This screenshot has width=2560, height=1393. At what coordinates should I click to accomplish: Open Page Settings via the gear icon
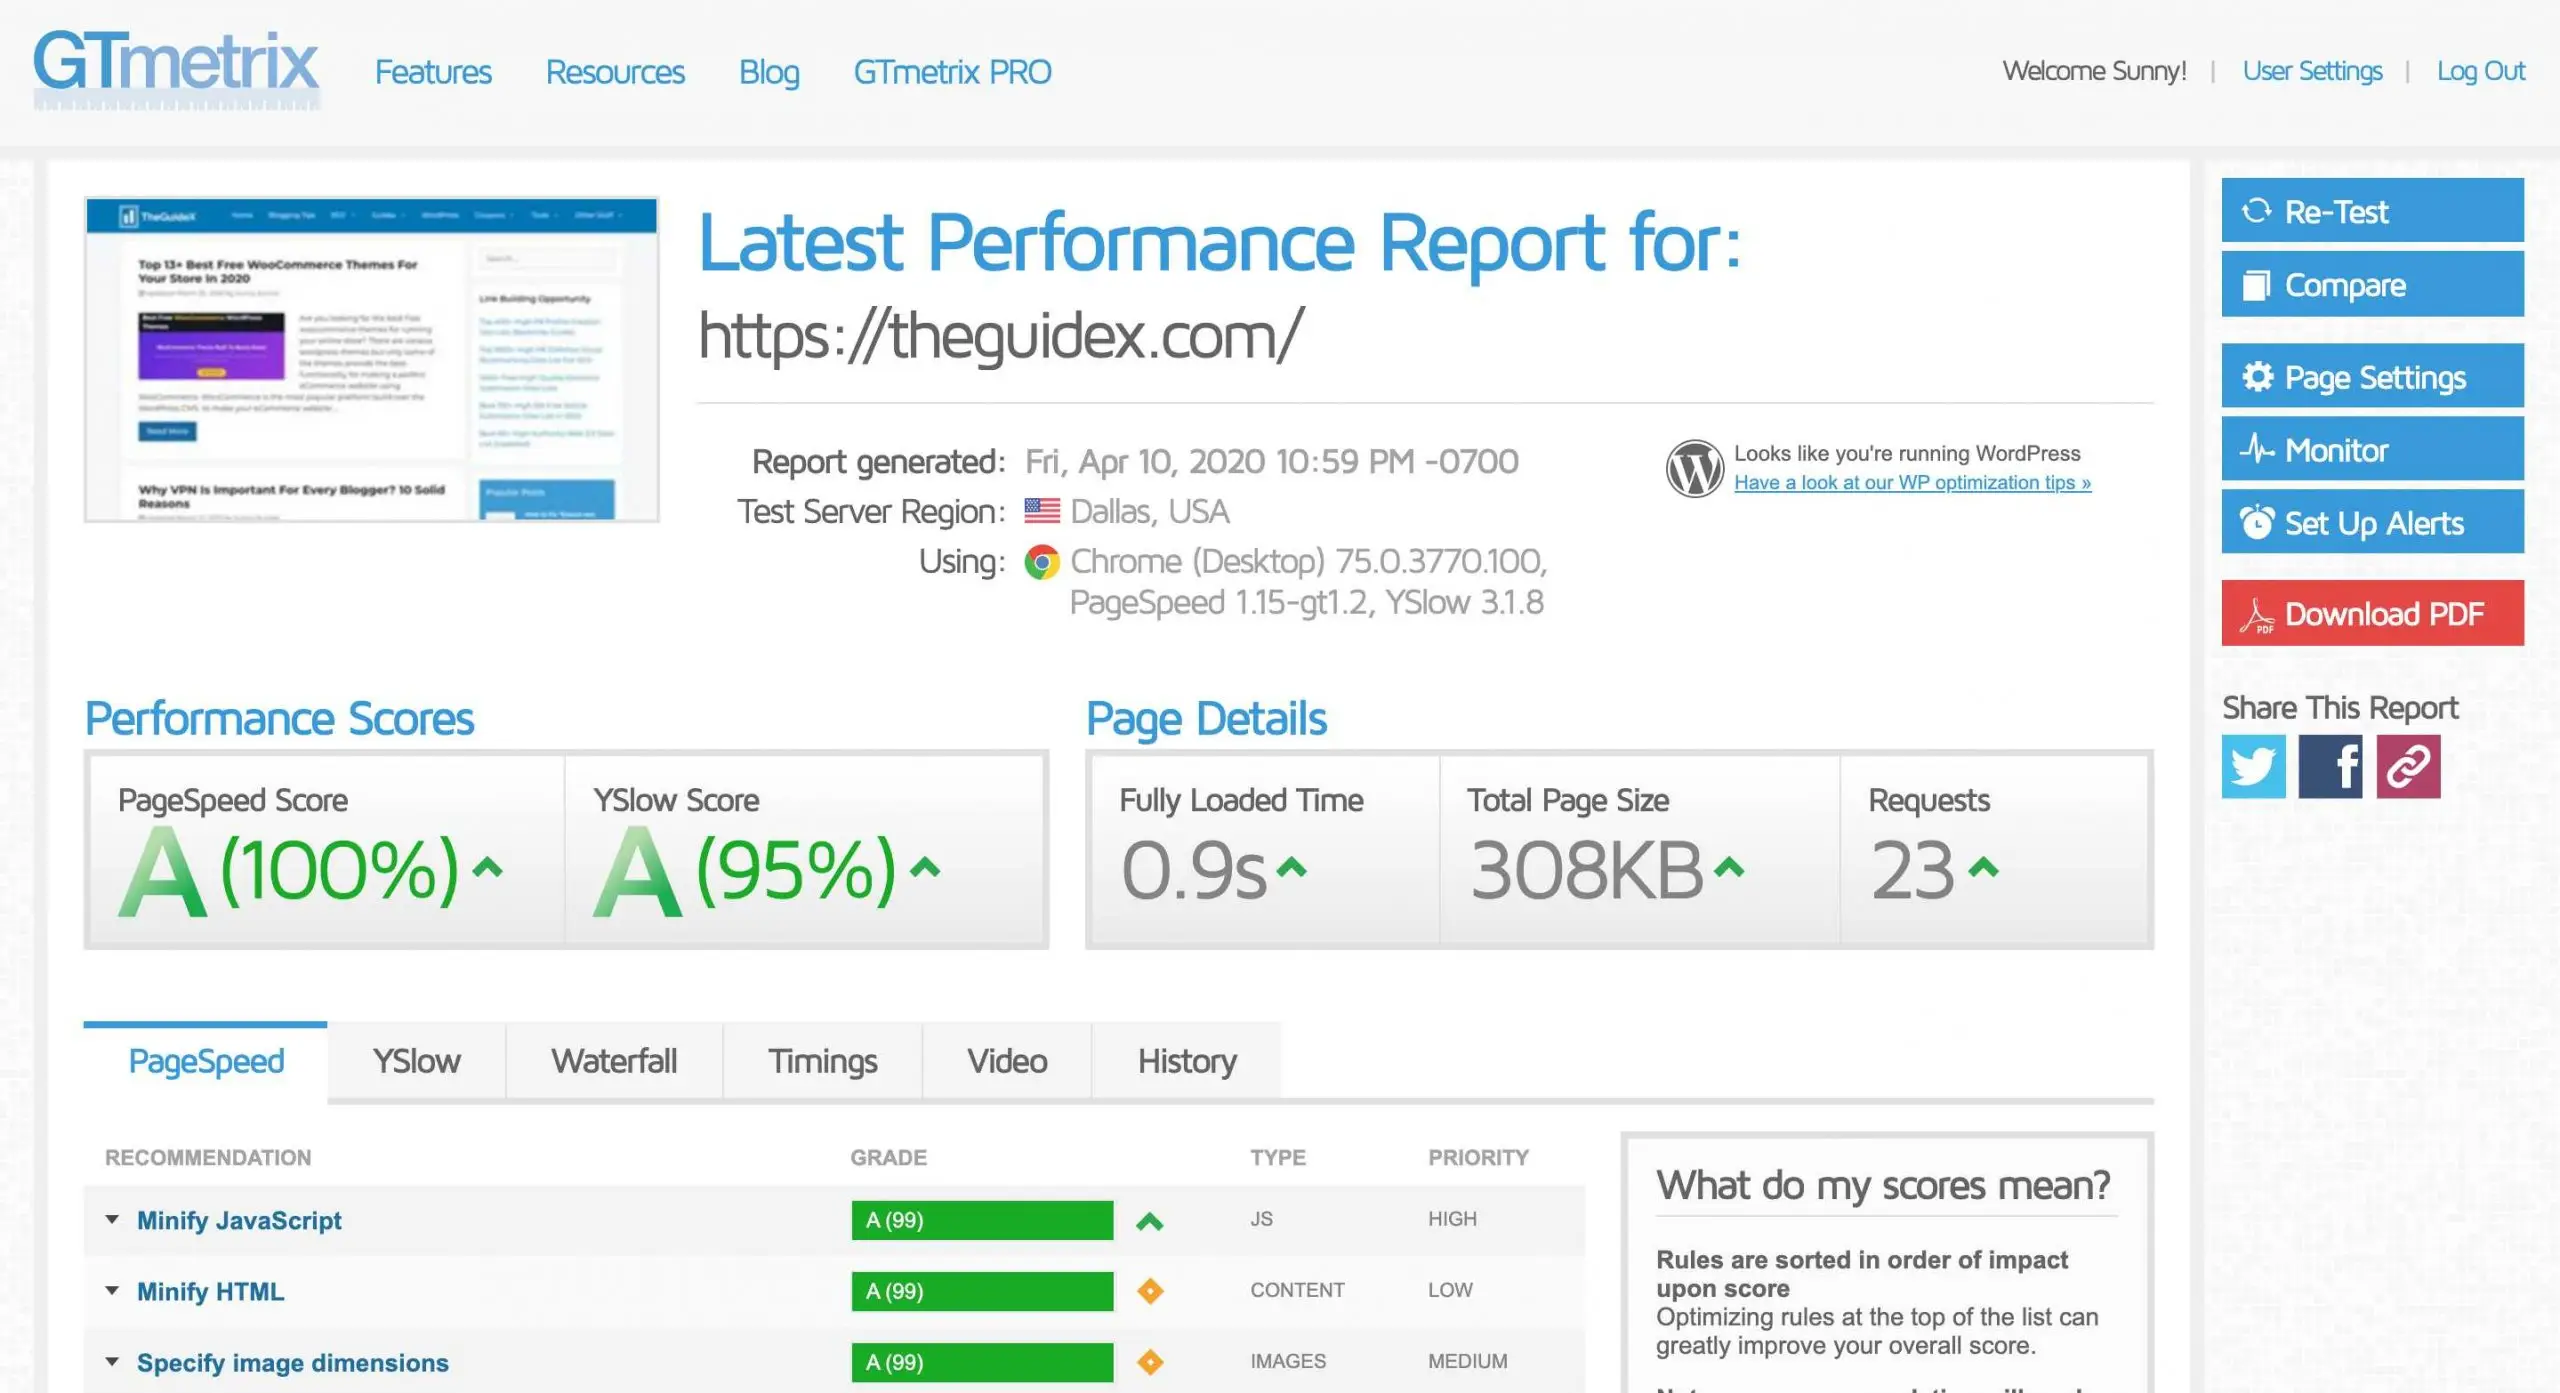click(x=2258, y=377)
